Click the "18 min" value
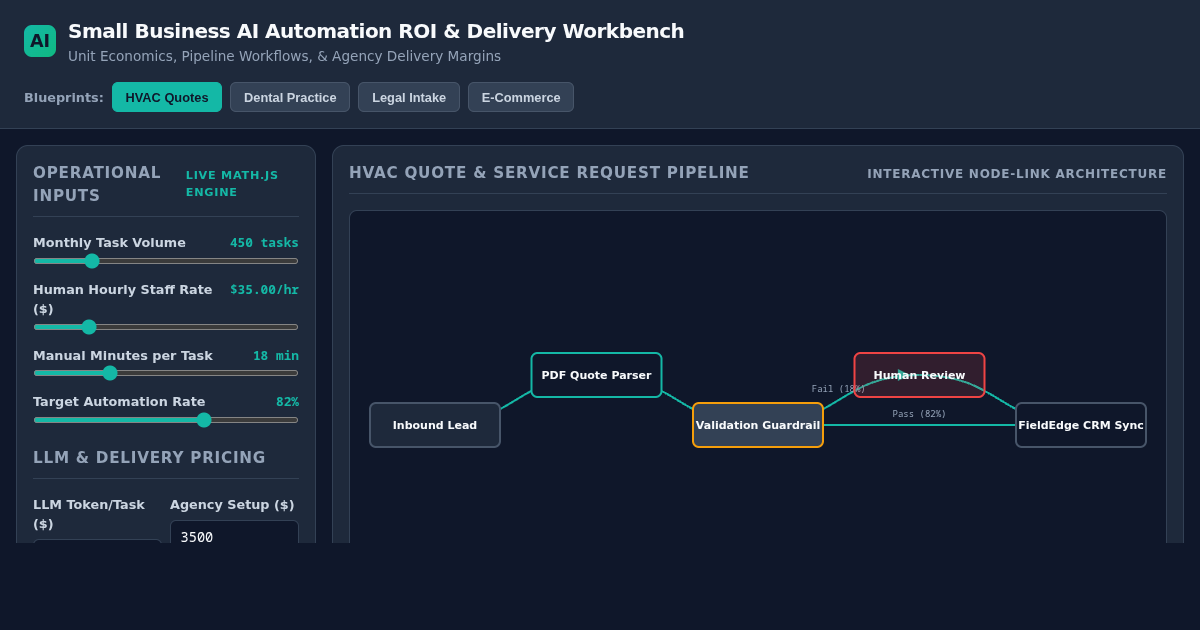The width and height of the screenshot is (1200, 630). 276,356
